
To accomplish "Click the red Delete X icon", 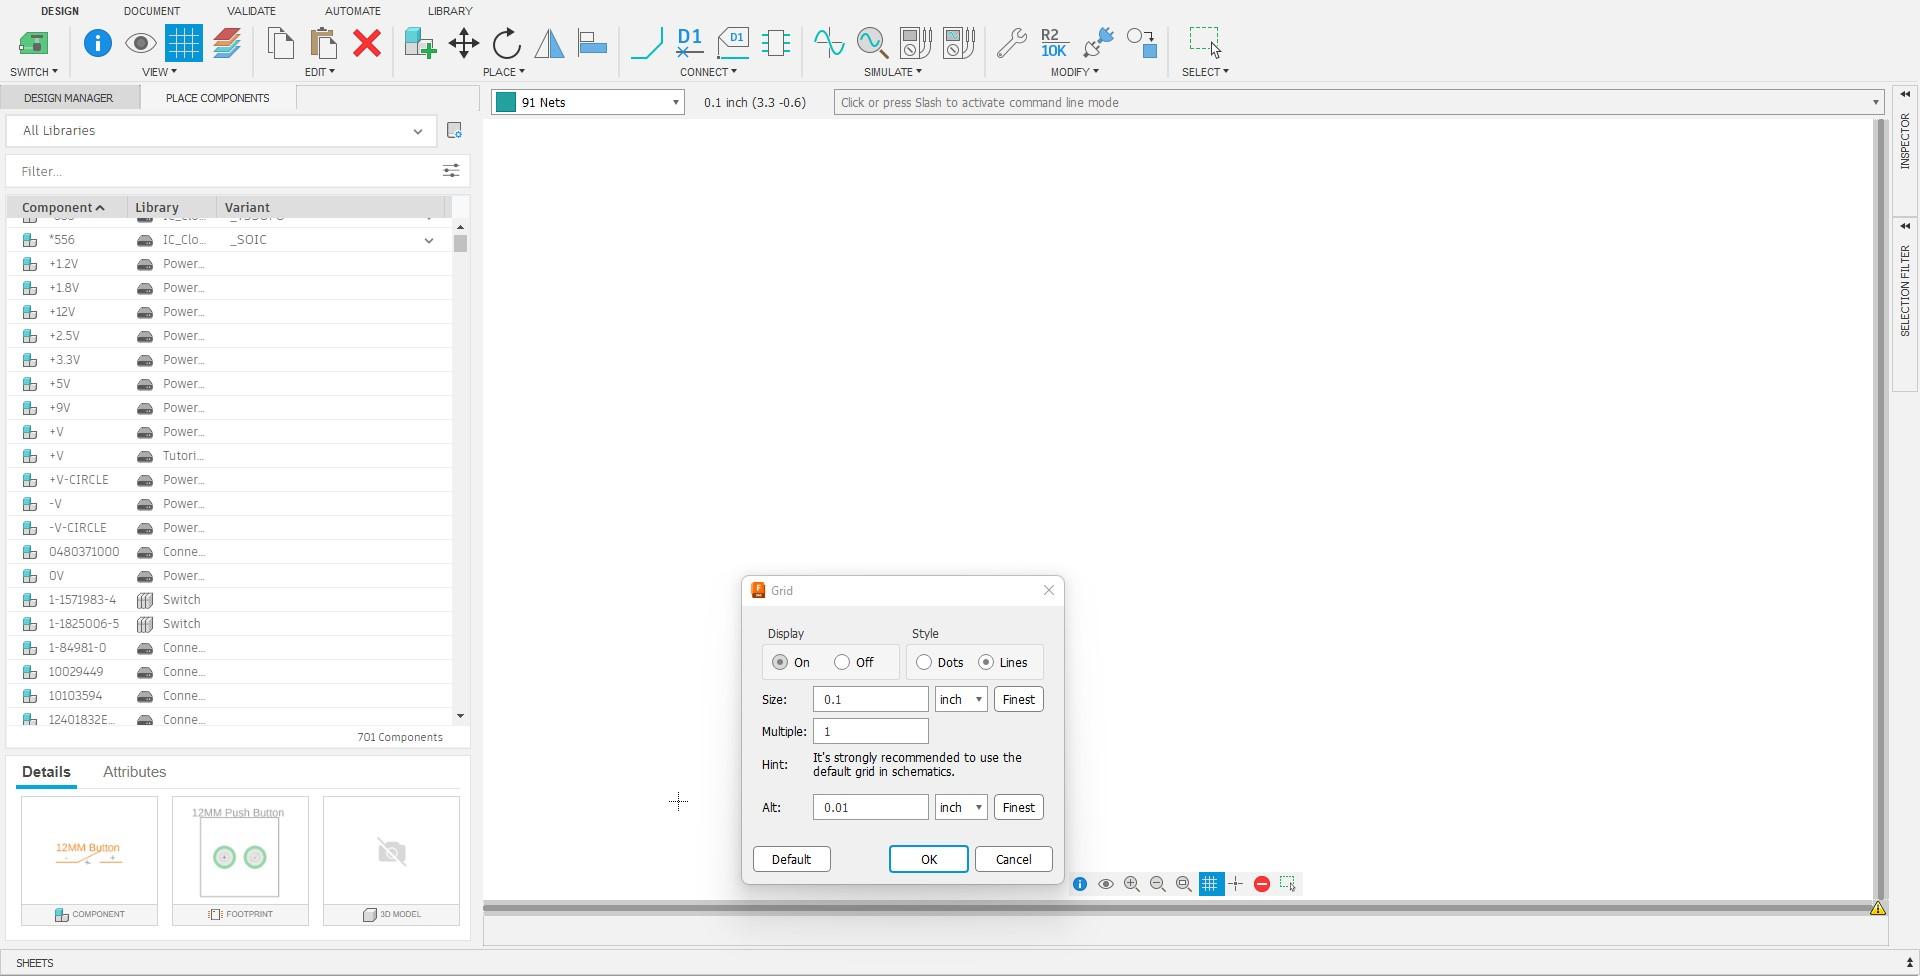I will tap(367, 43).
